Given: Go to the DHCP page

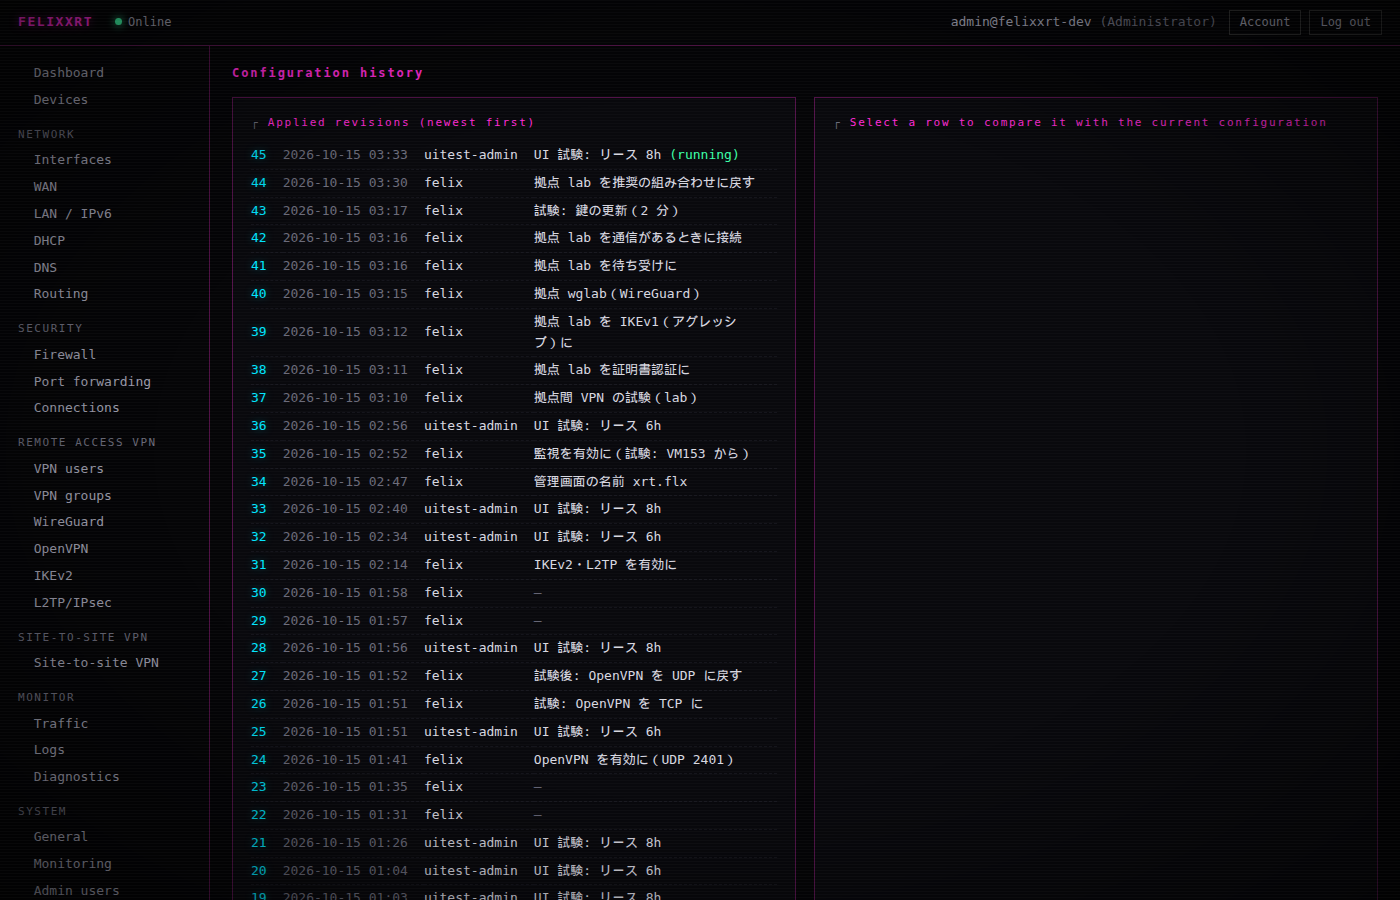Looking at the screenshot, I should click(x=50, y=241).
